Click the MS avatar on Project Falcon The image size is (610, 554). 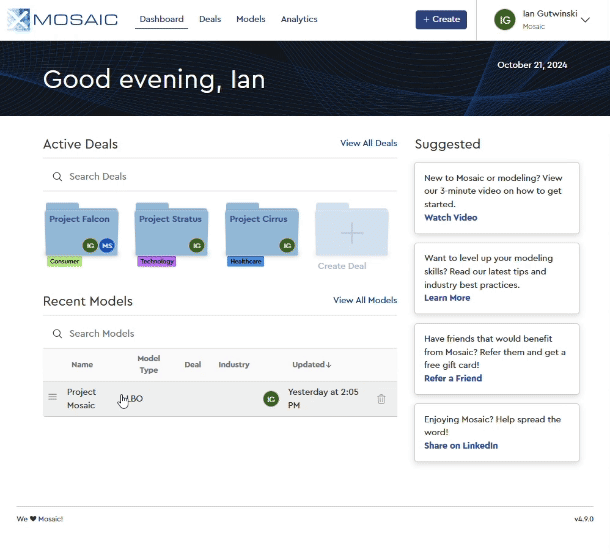pos(107,245)
